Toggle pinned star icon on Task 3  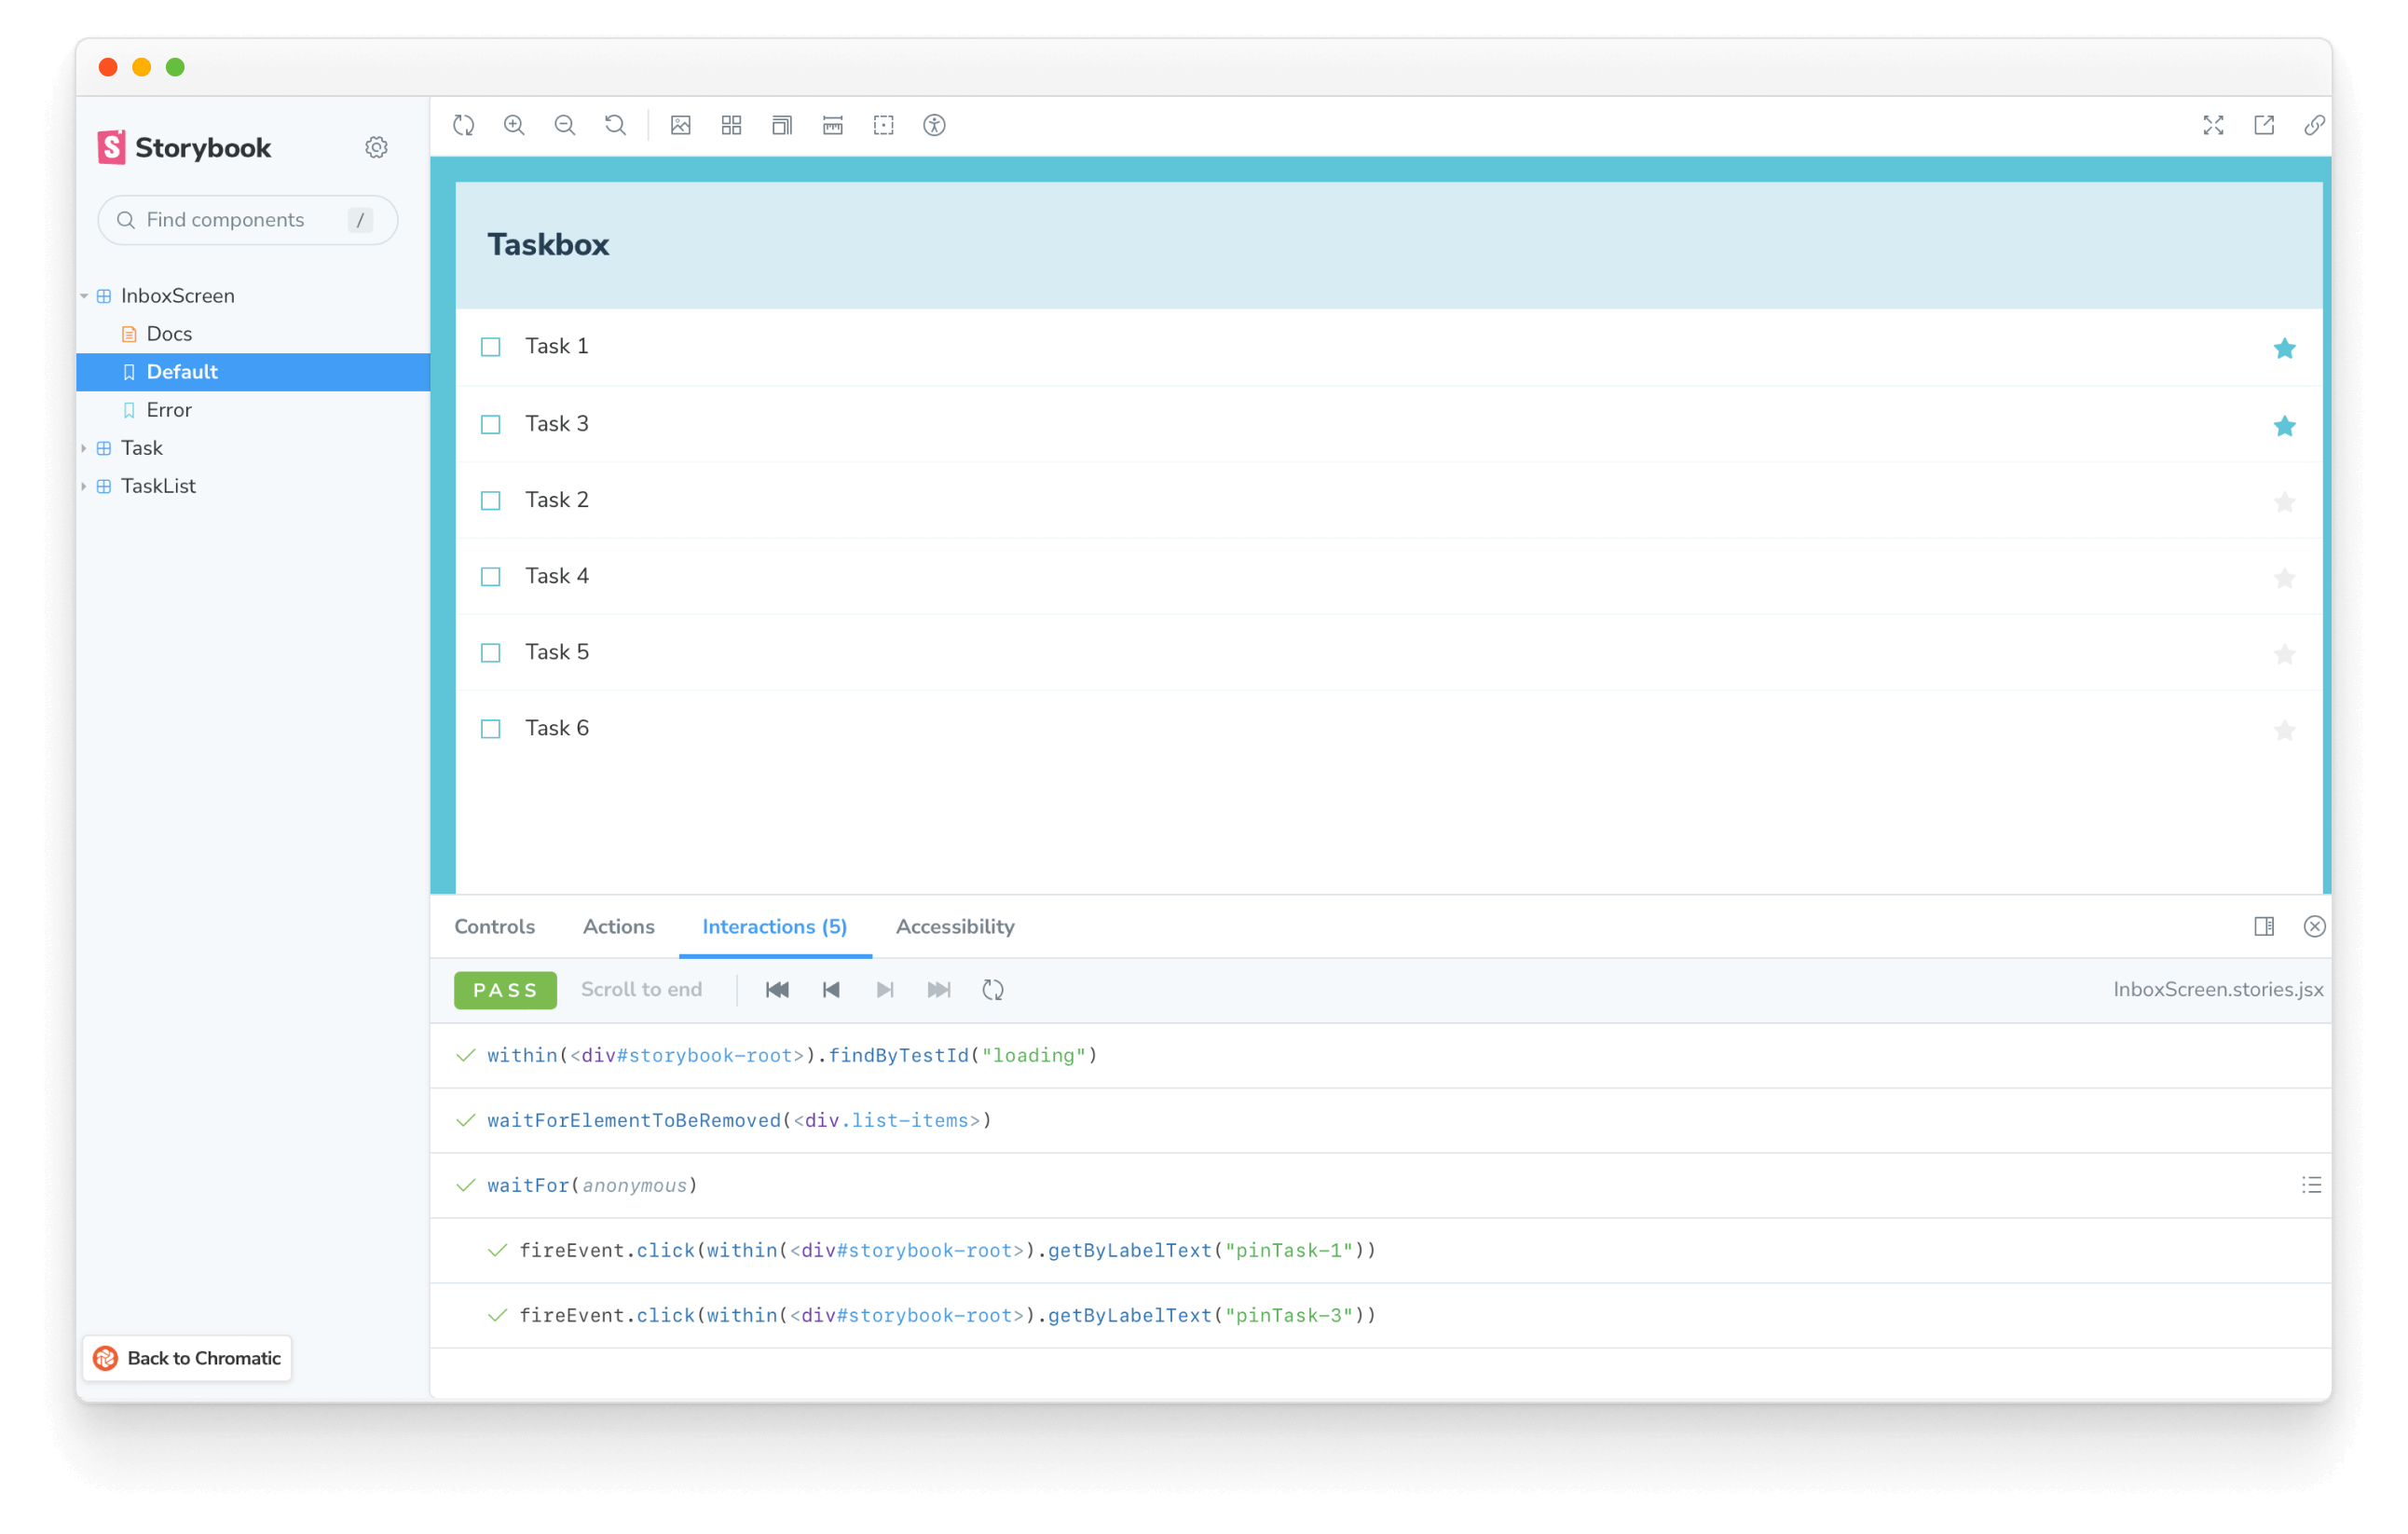[x=2283, y=425]
